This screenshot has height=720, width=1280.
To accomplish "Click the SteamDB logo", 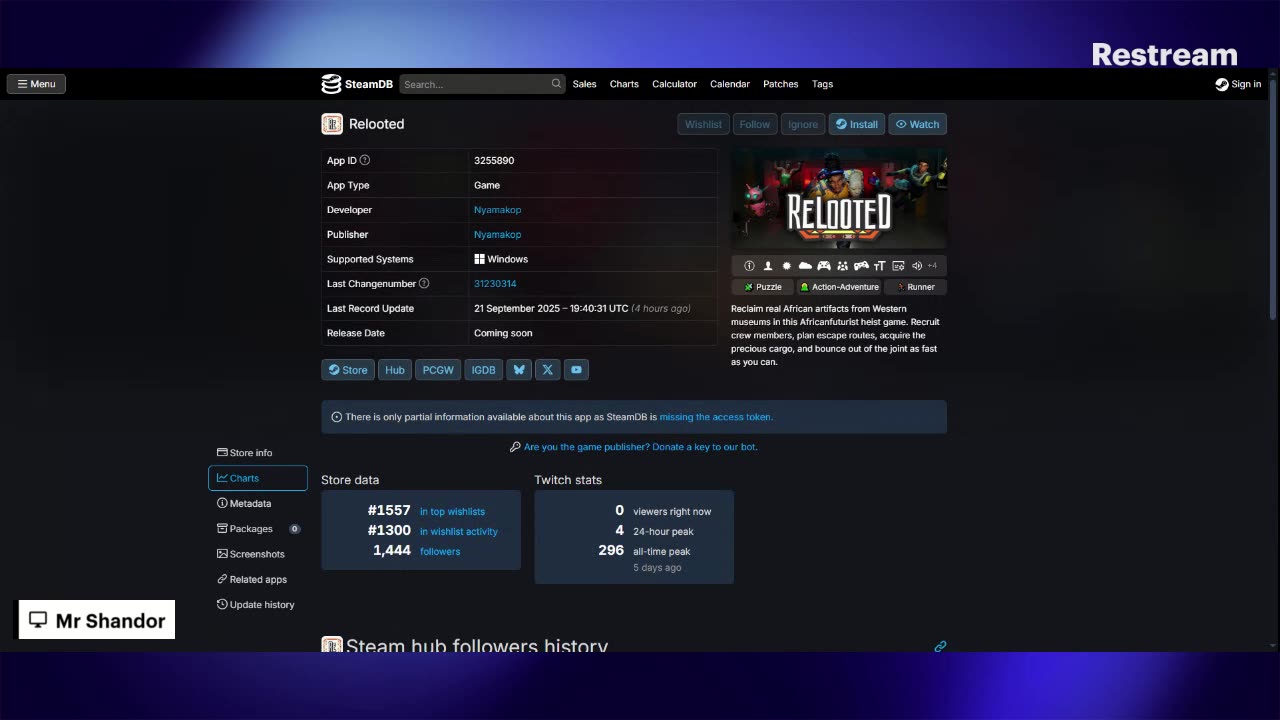I will (357, 84).
